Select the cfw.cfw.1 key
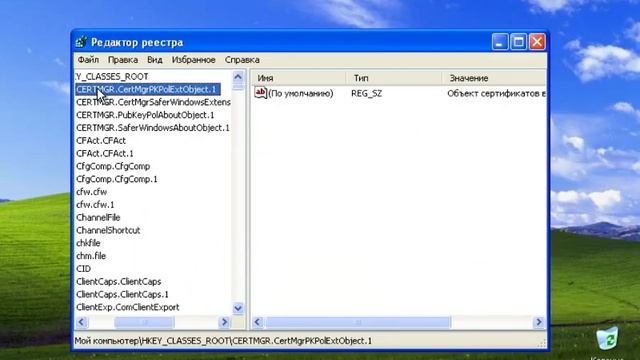Image resolution: width=640 pixels, height=360 pixels. click(x=95, y=204)
